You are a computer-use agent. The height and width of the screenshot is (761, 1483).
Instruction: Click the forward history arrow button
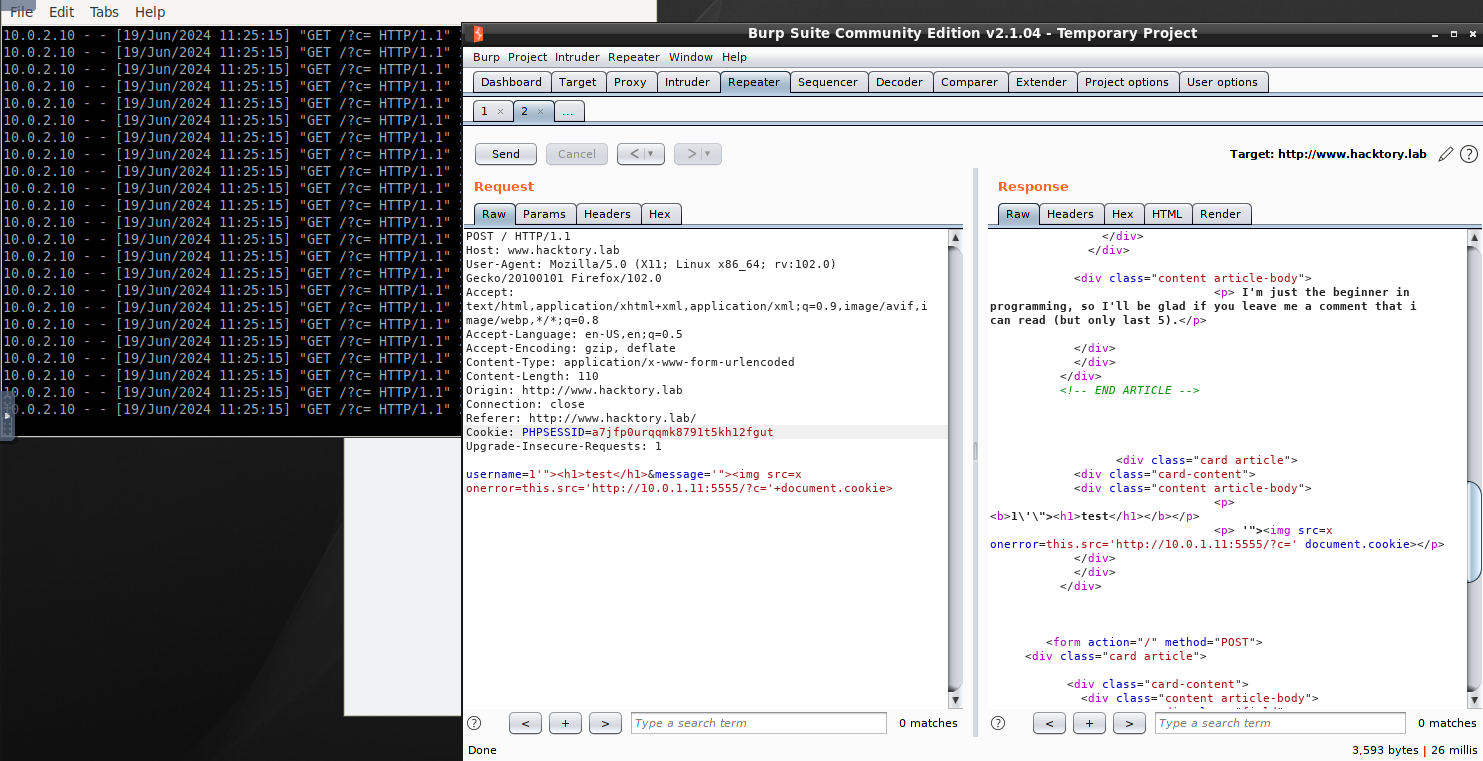click(689, 154)
